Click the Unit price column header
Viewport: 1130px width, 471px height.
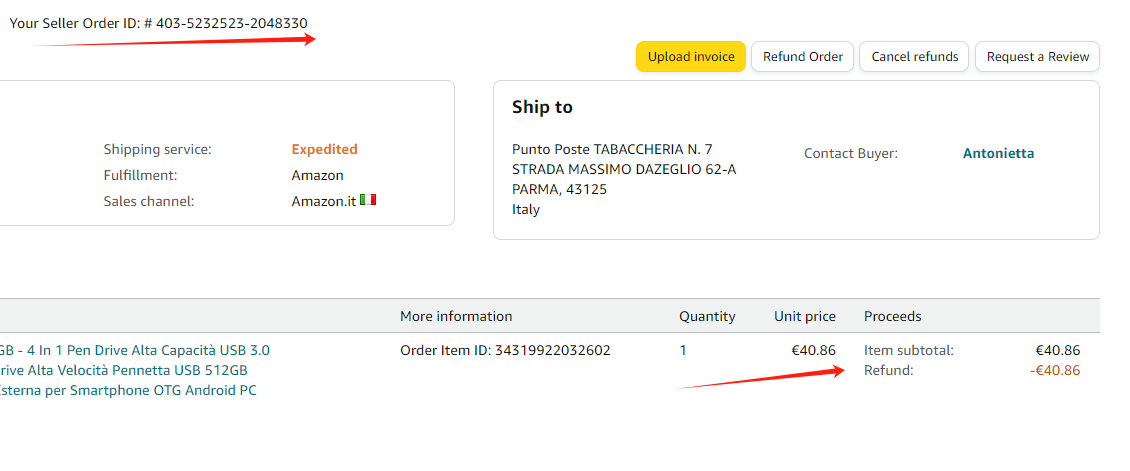coord(804,316)
